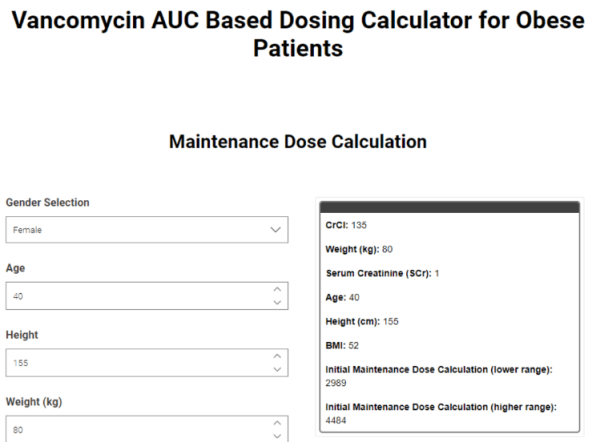Screen dimensions: 600x442
Task: Select the BMI result line
Action: point(342,346)
